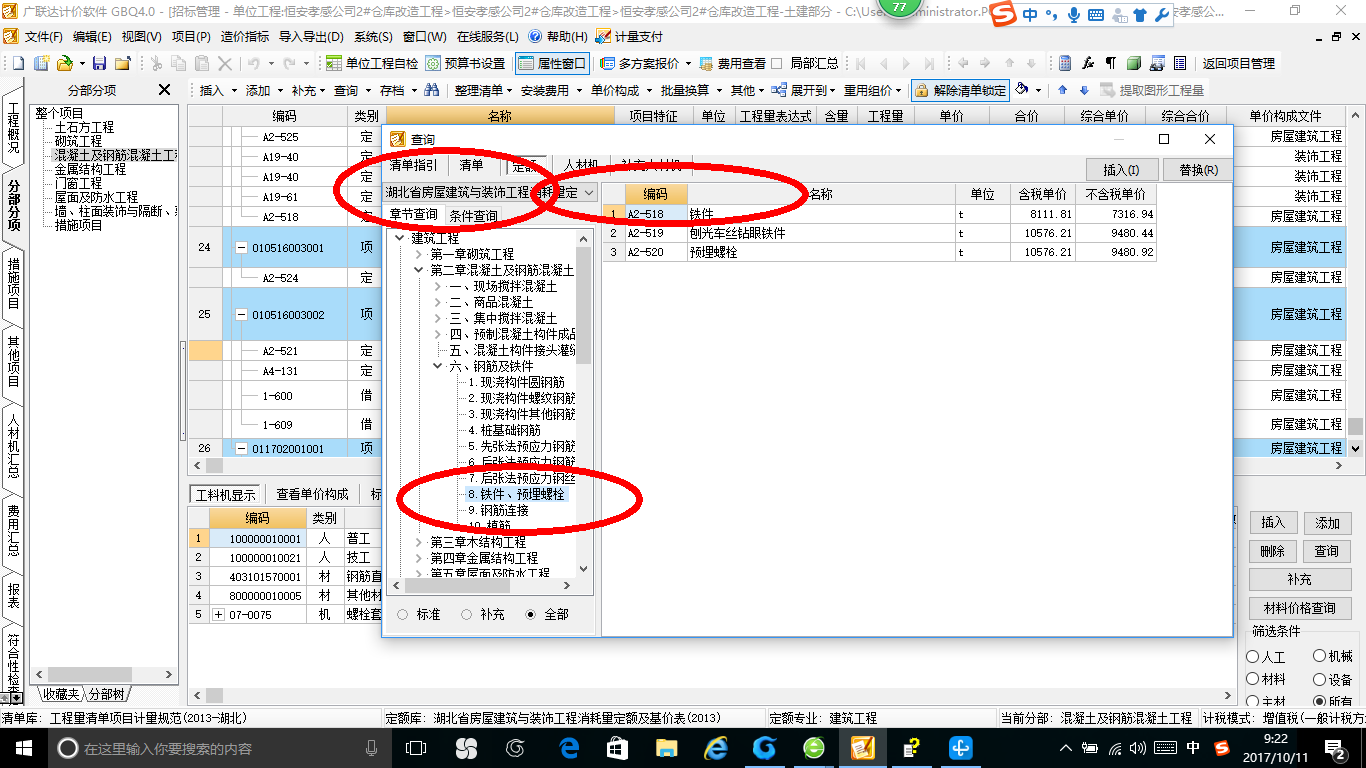Open File Explorer from the taskbar
1366x768 pixels.
point(666,747)
